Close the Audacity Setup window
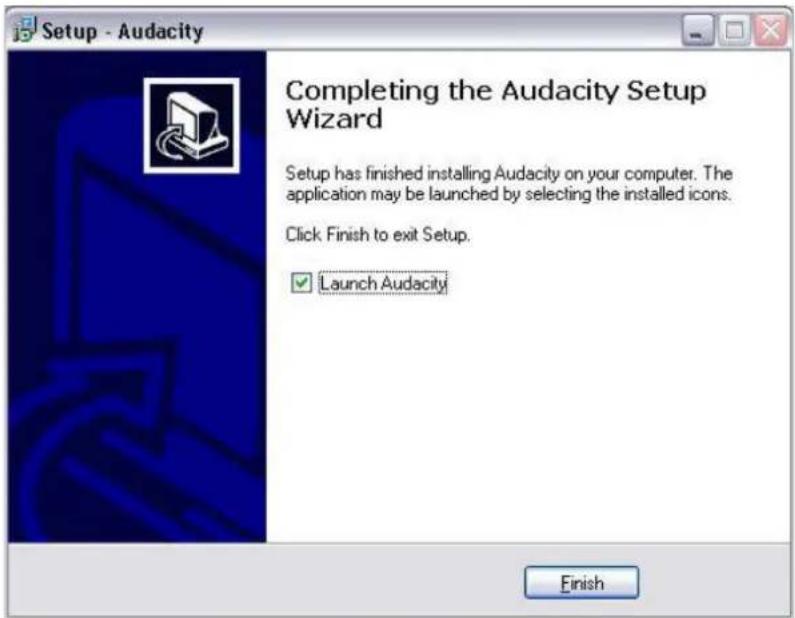The image size is (795, 618). (770, 30)
